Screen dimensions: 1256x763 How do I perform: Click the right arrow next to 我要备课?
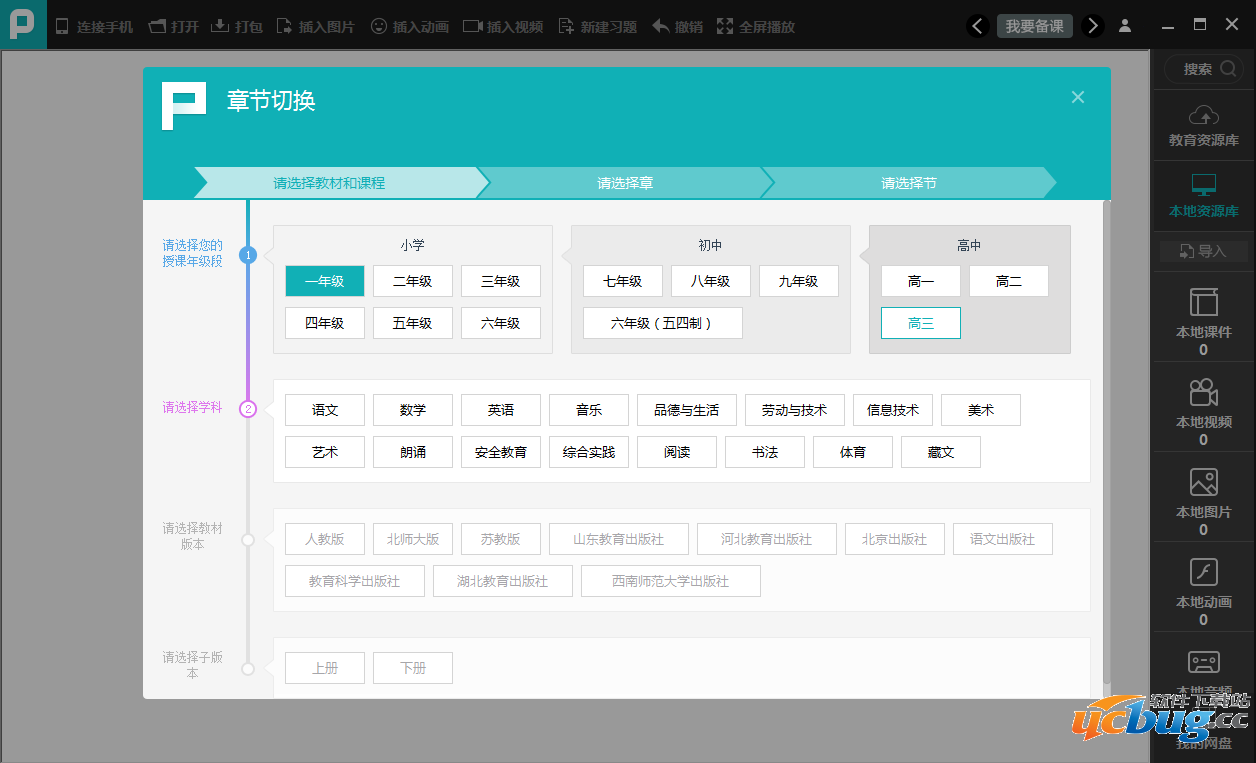[x=1093, y=26]
